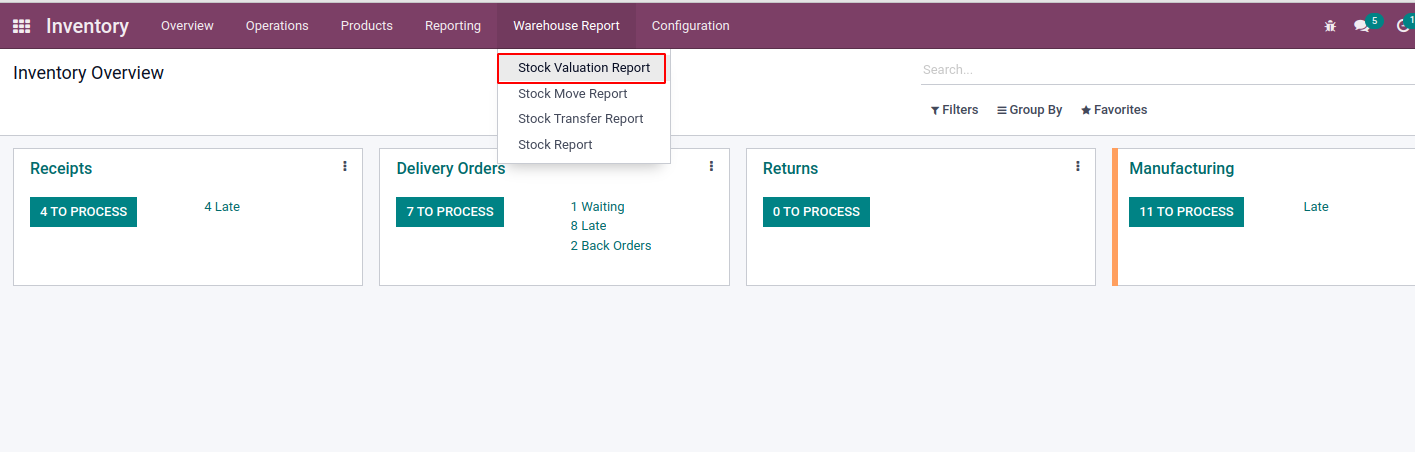Open Delivery Orders card three-dot menu
The image size is (1415, 452).
(x=711, y=167)
